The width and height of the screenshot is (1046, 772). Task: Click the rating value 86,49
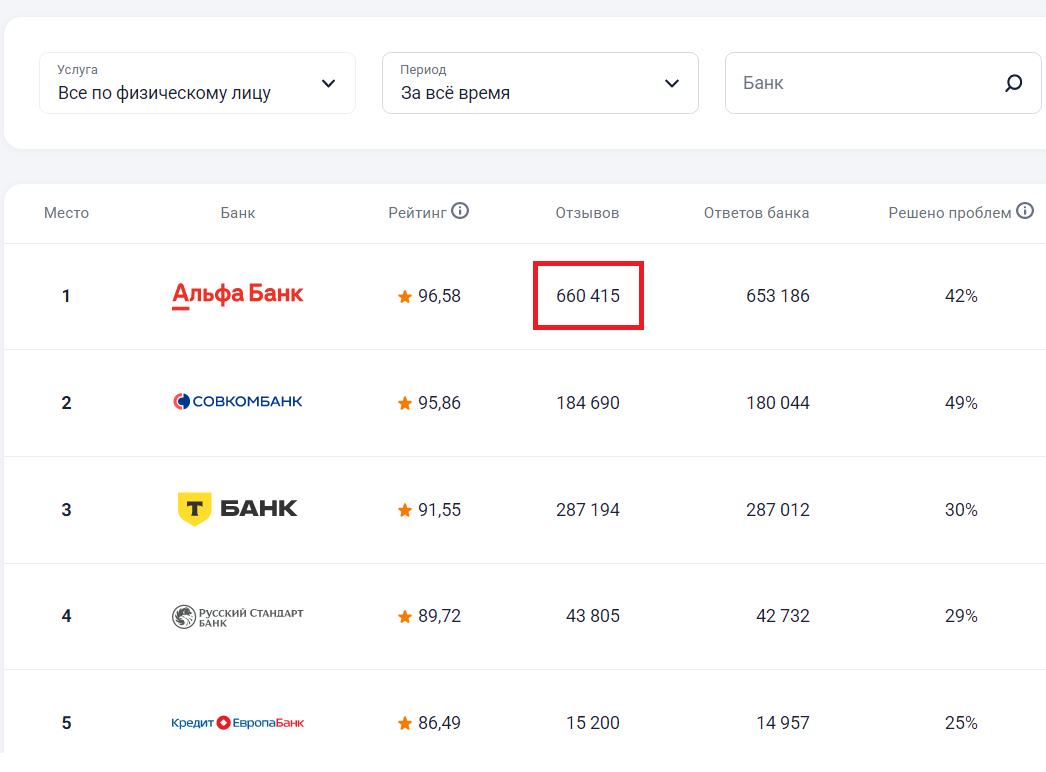pos(440,723)
